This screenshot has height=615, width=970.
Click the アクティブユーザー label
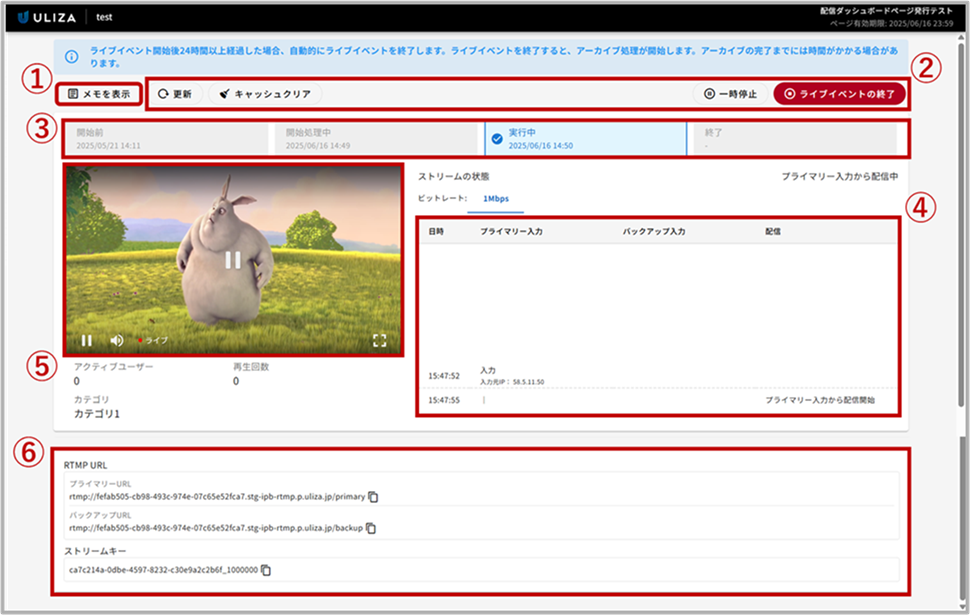(x=113, y=367)
